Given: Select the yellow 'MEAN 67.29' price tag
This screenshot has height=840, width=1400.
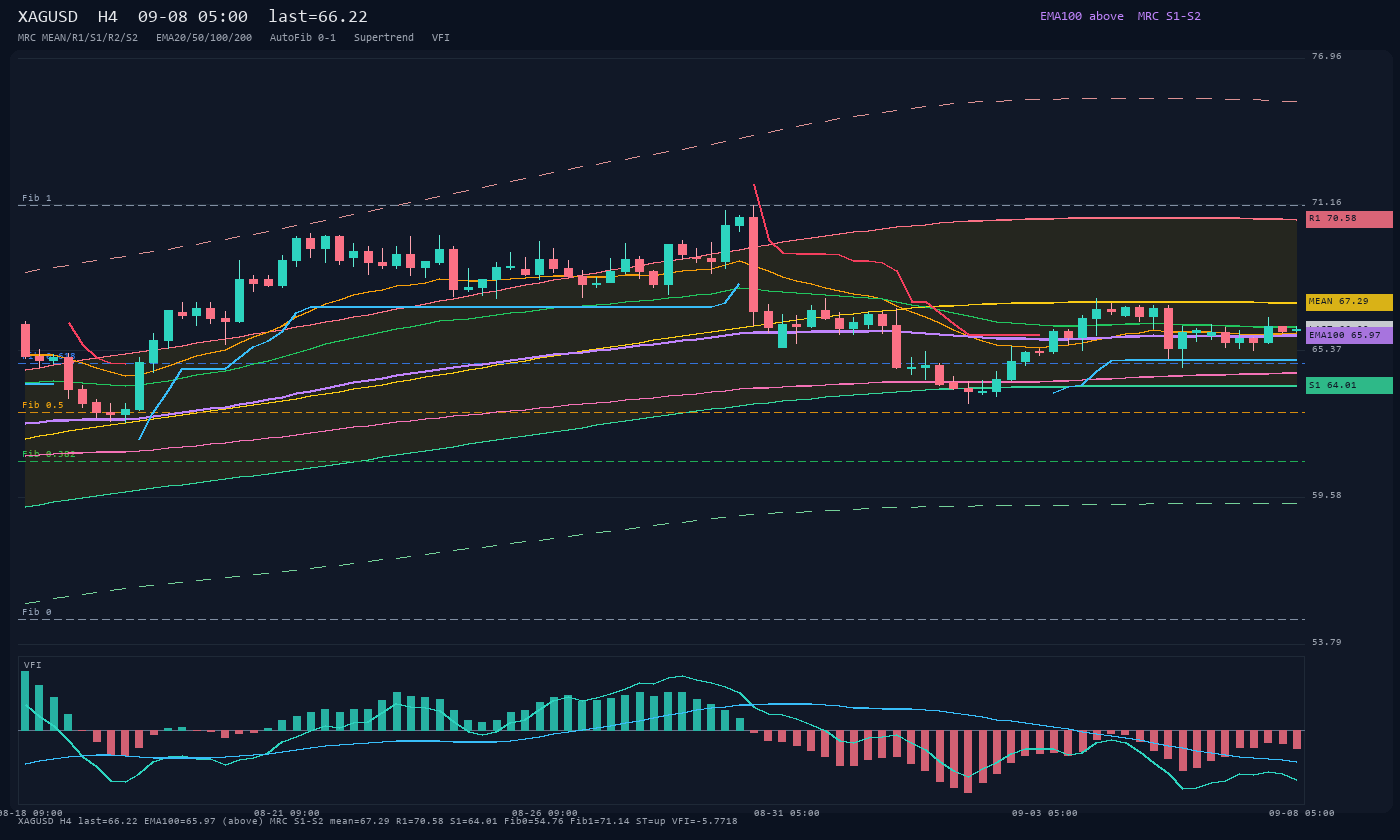Looking at the screenshot, I should point(1349,302).
